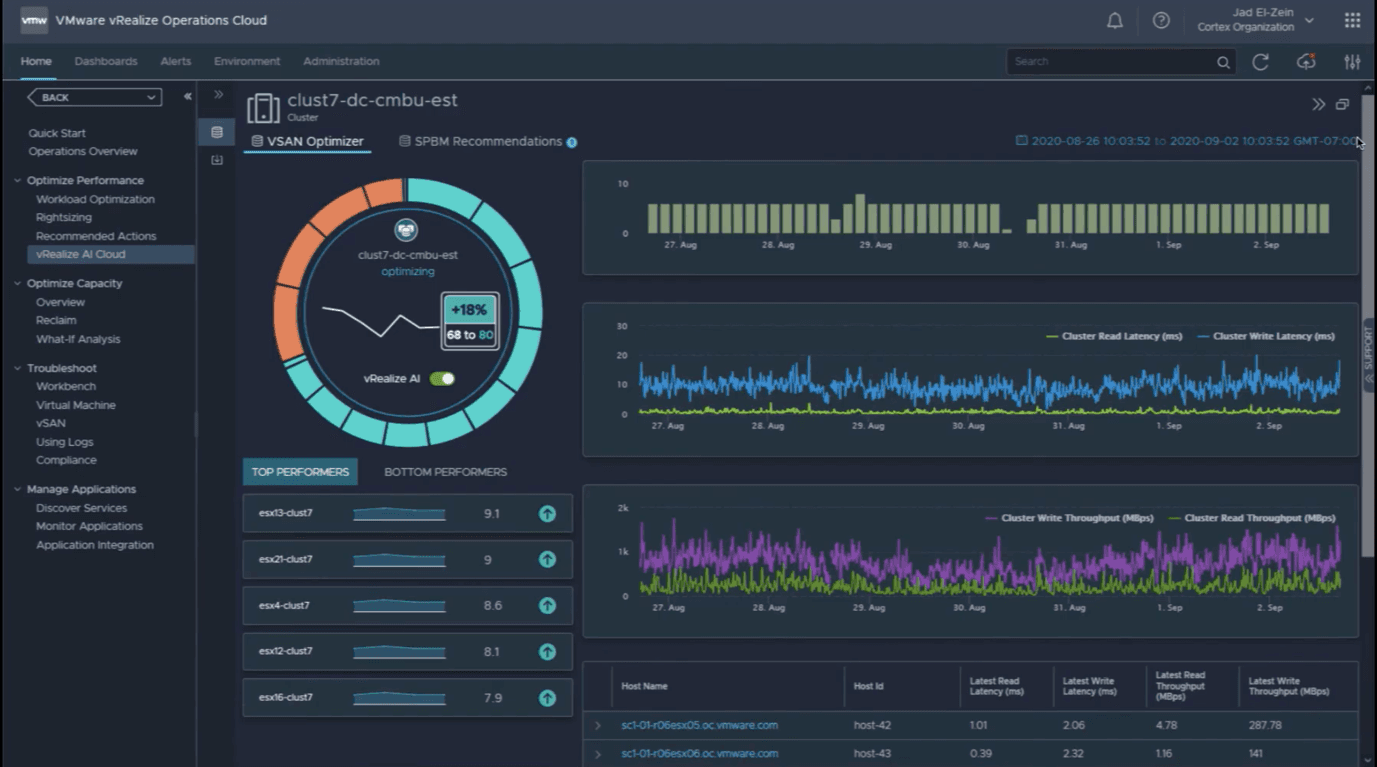Click the info icon beside SPBM Recommendations
This screenshot has width=1377, height=767.
(572, 142)
